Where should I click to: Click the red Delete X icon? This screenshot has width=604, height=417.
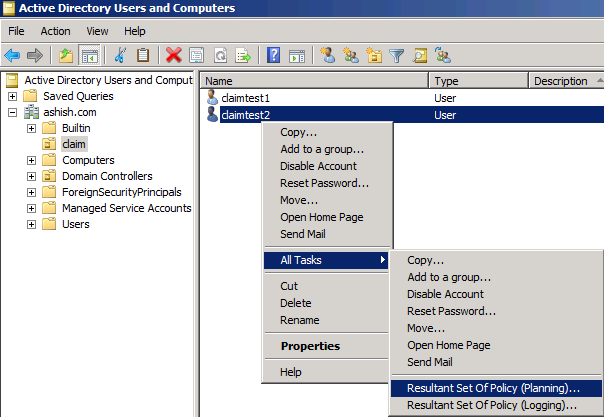tap(173, 55)
